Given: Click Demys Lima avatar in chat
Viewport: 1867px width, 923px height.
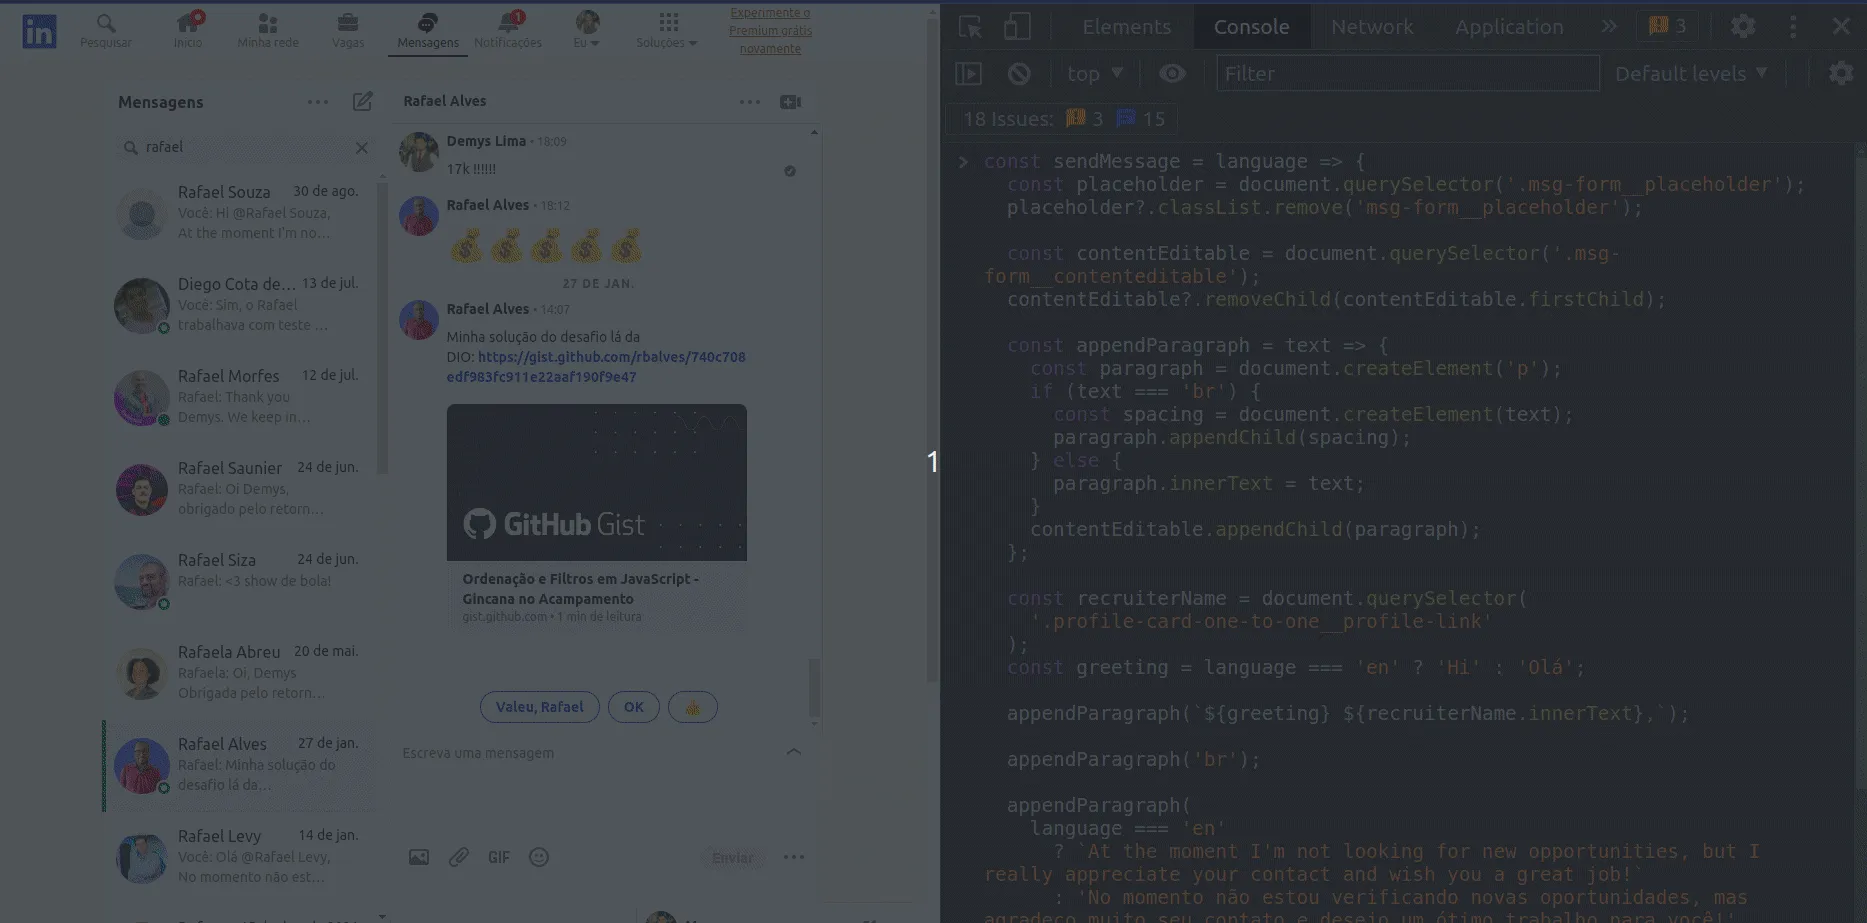Looking at the screenshot, I should click(419, 152).
